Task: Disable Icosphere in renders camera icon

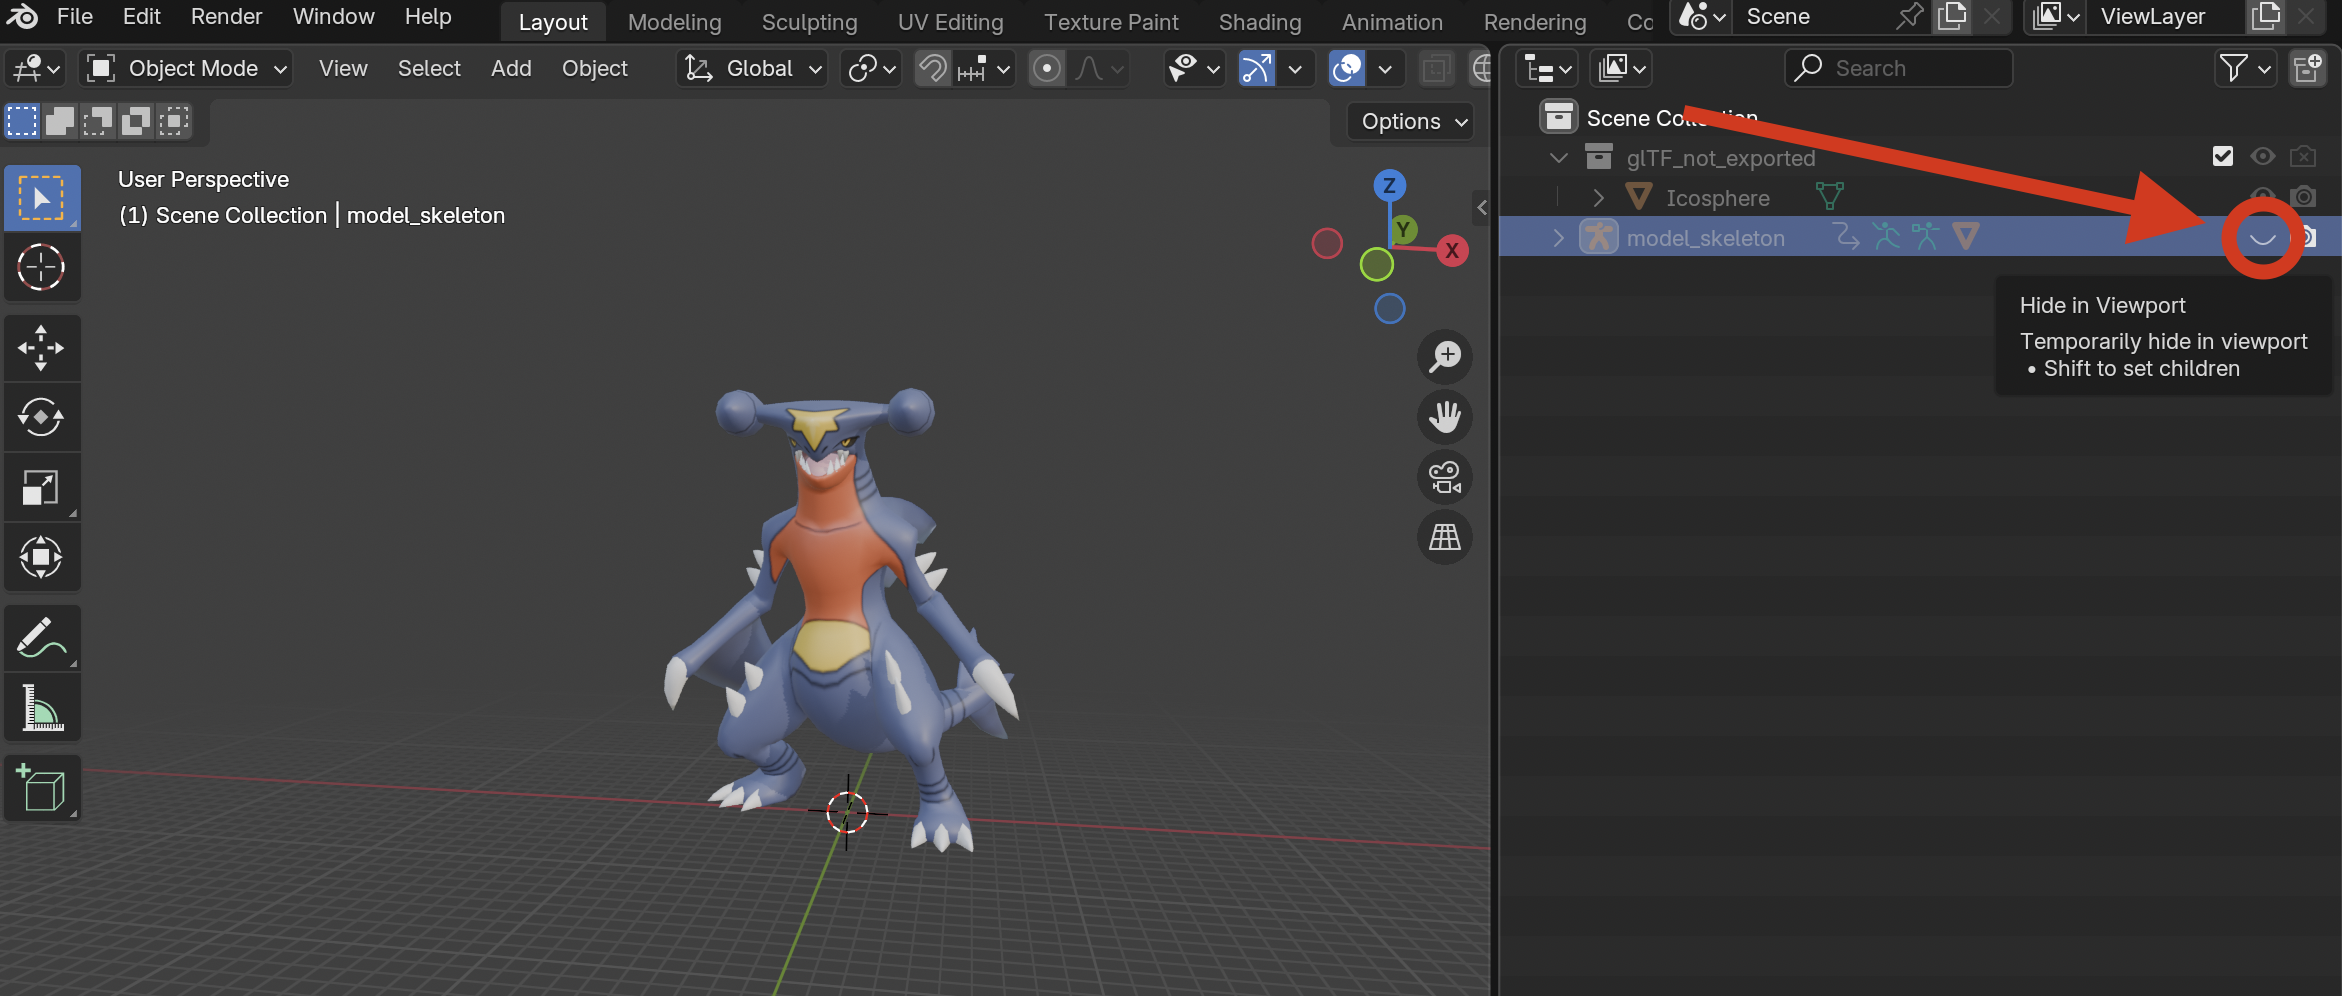Action: (x=2303, y=197)
